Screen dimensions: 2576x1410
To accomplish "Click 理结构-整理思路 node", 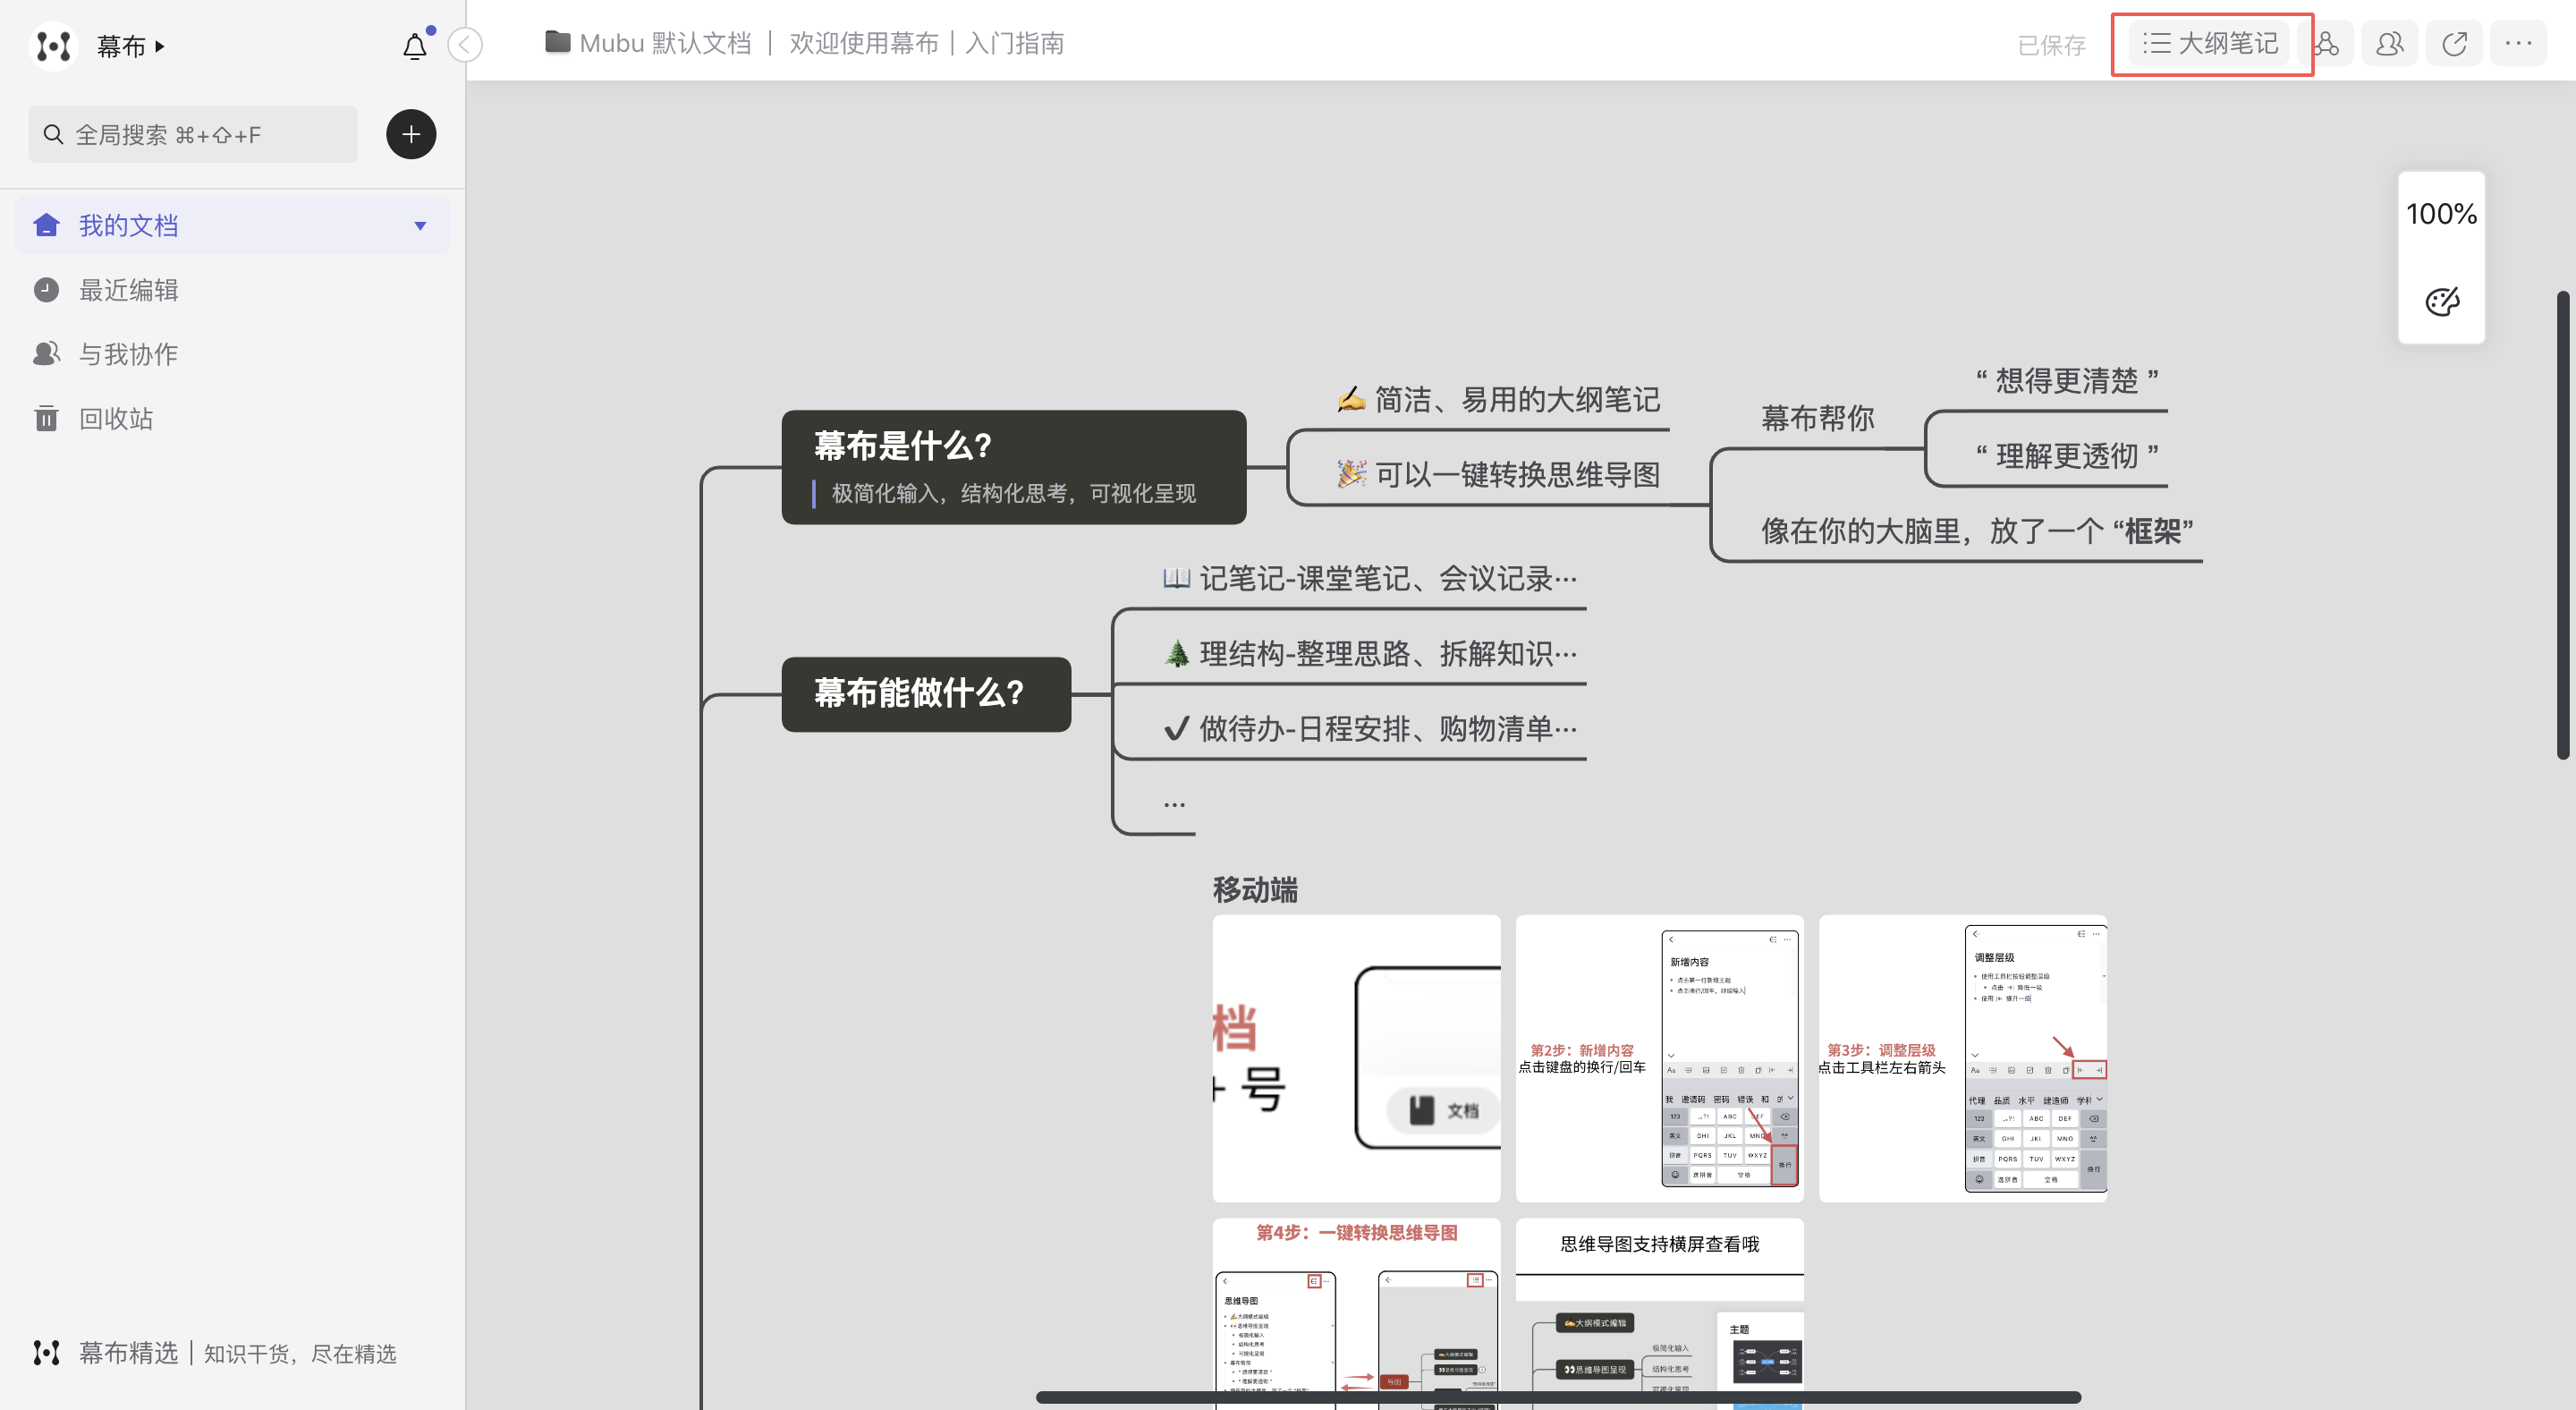I will click(1369, 654).
